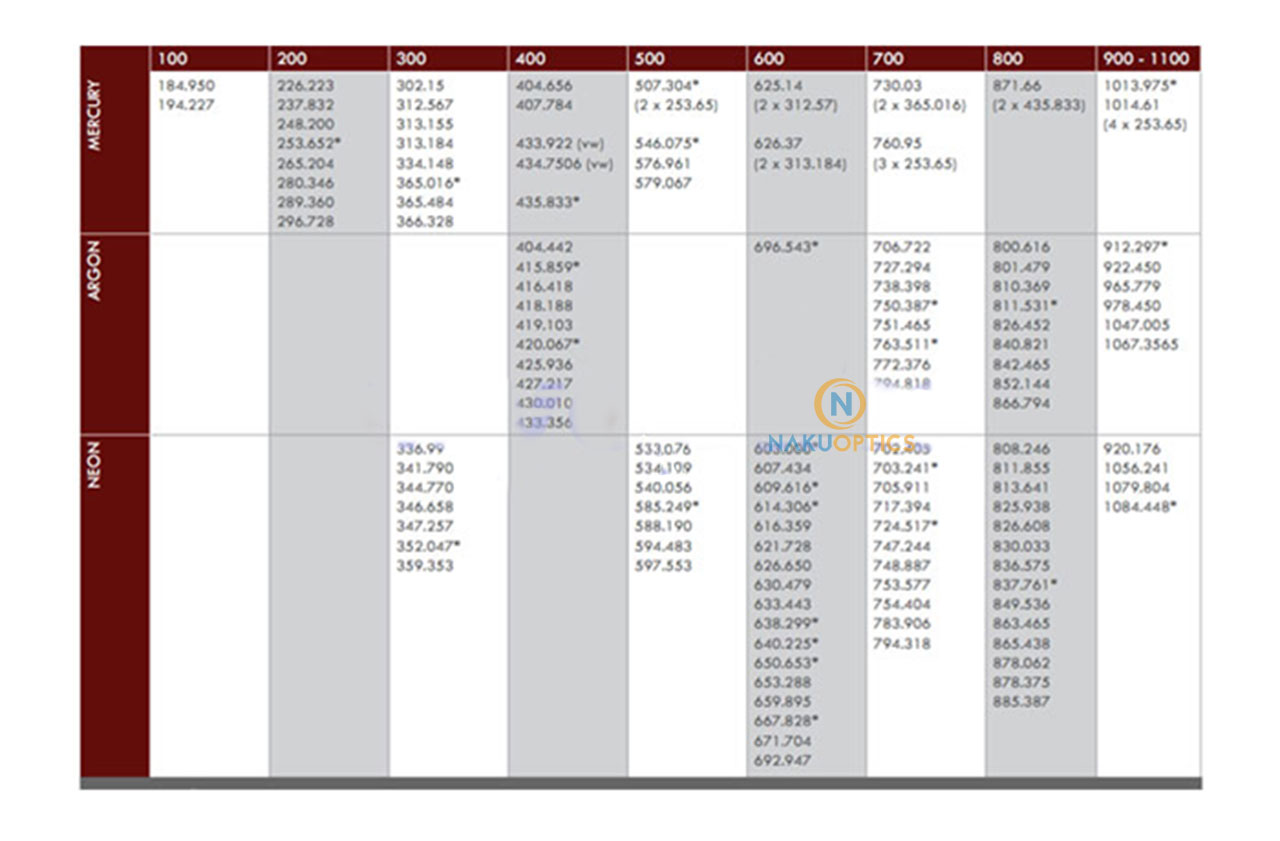Click the 184.950 Mercury value

click(186, 85)
